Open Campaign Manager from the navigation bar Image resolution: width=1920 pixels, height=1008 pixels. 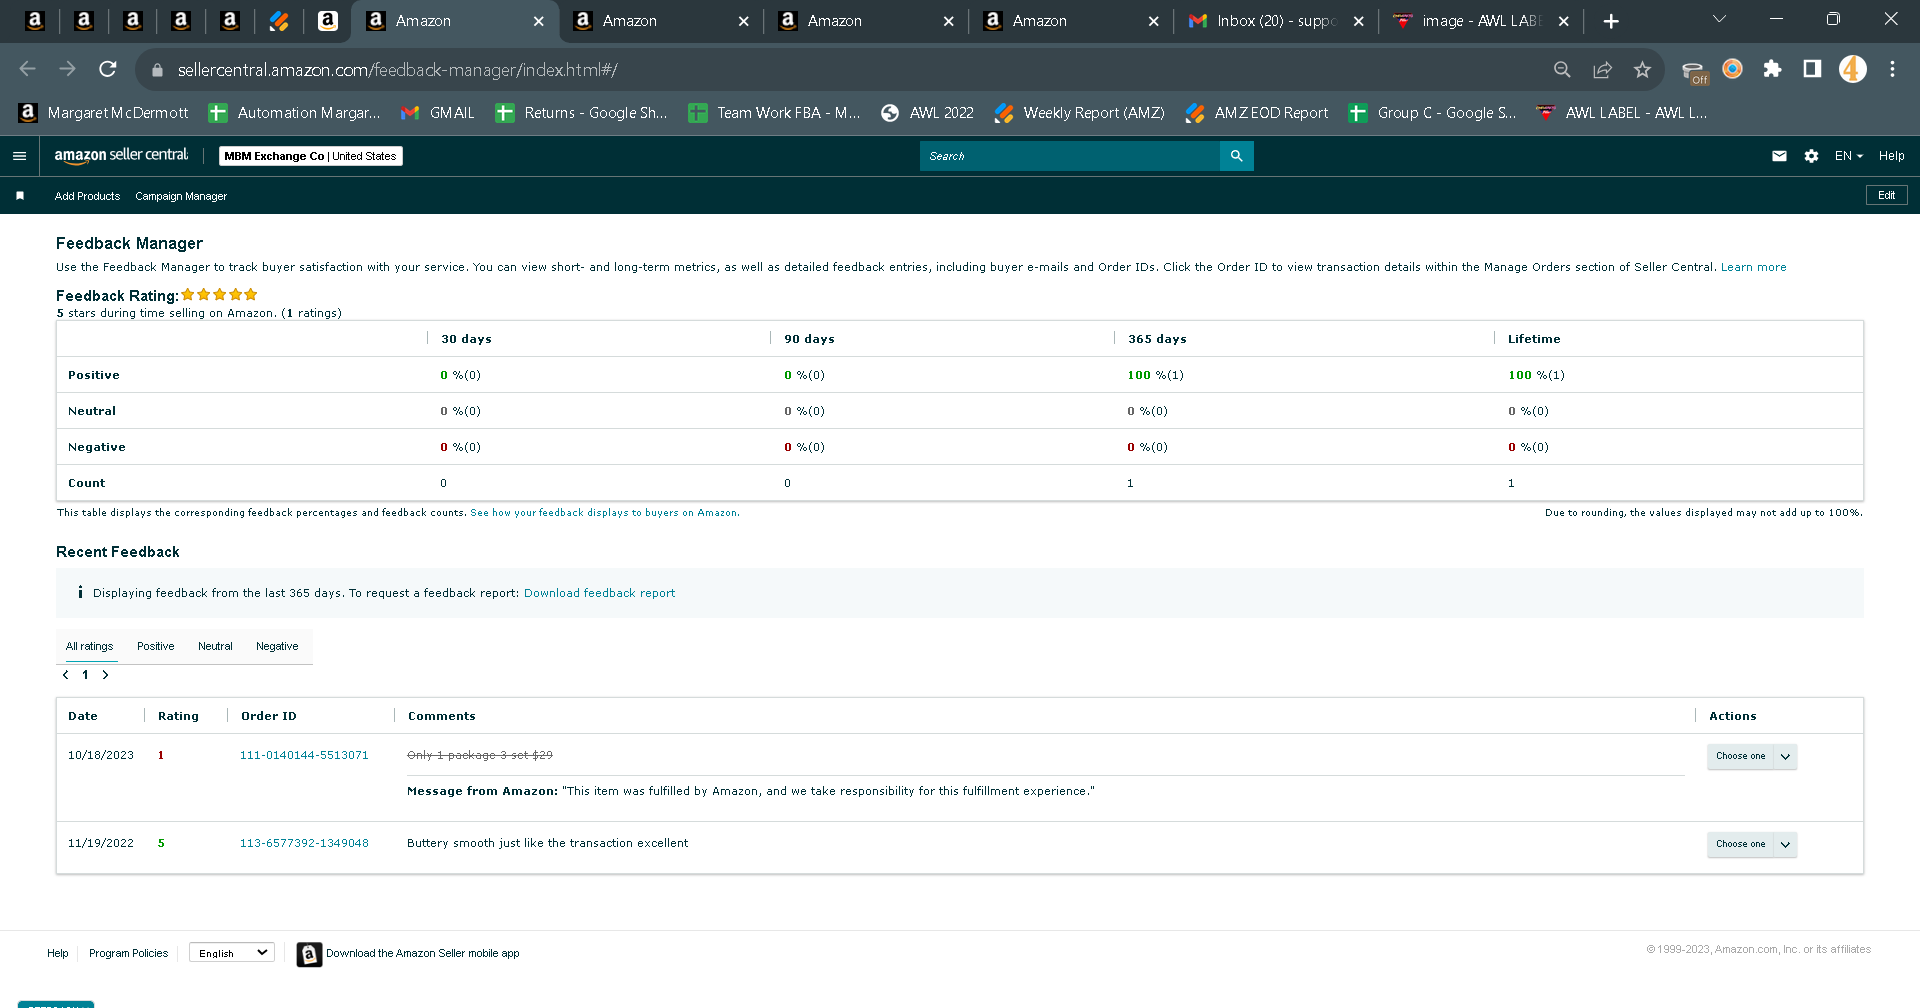[181, 196]
